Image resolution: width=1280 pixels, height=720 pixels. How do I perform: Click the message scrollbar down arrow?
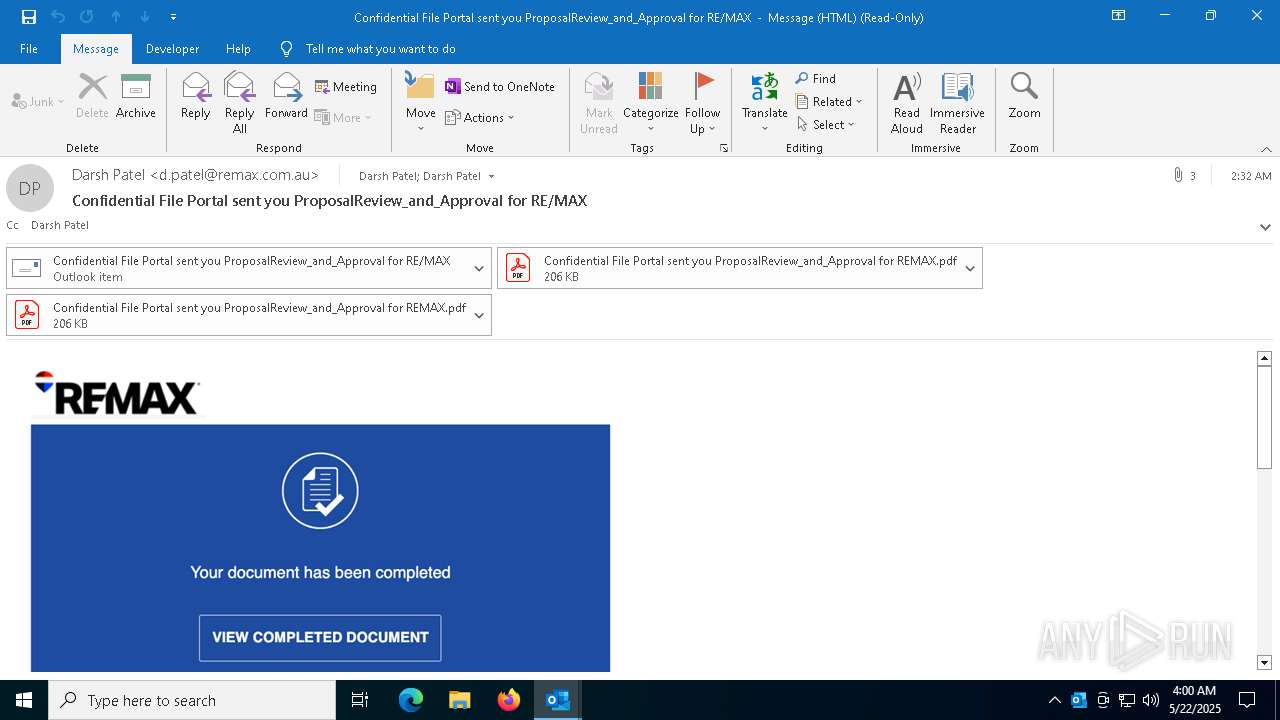click(x=1264, y=662)
